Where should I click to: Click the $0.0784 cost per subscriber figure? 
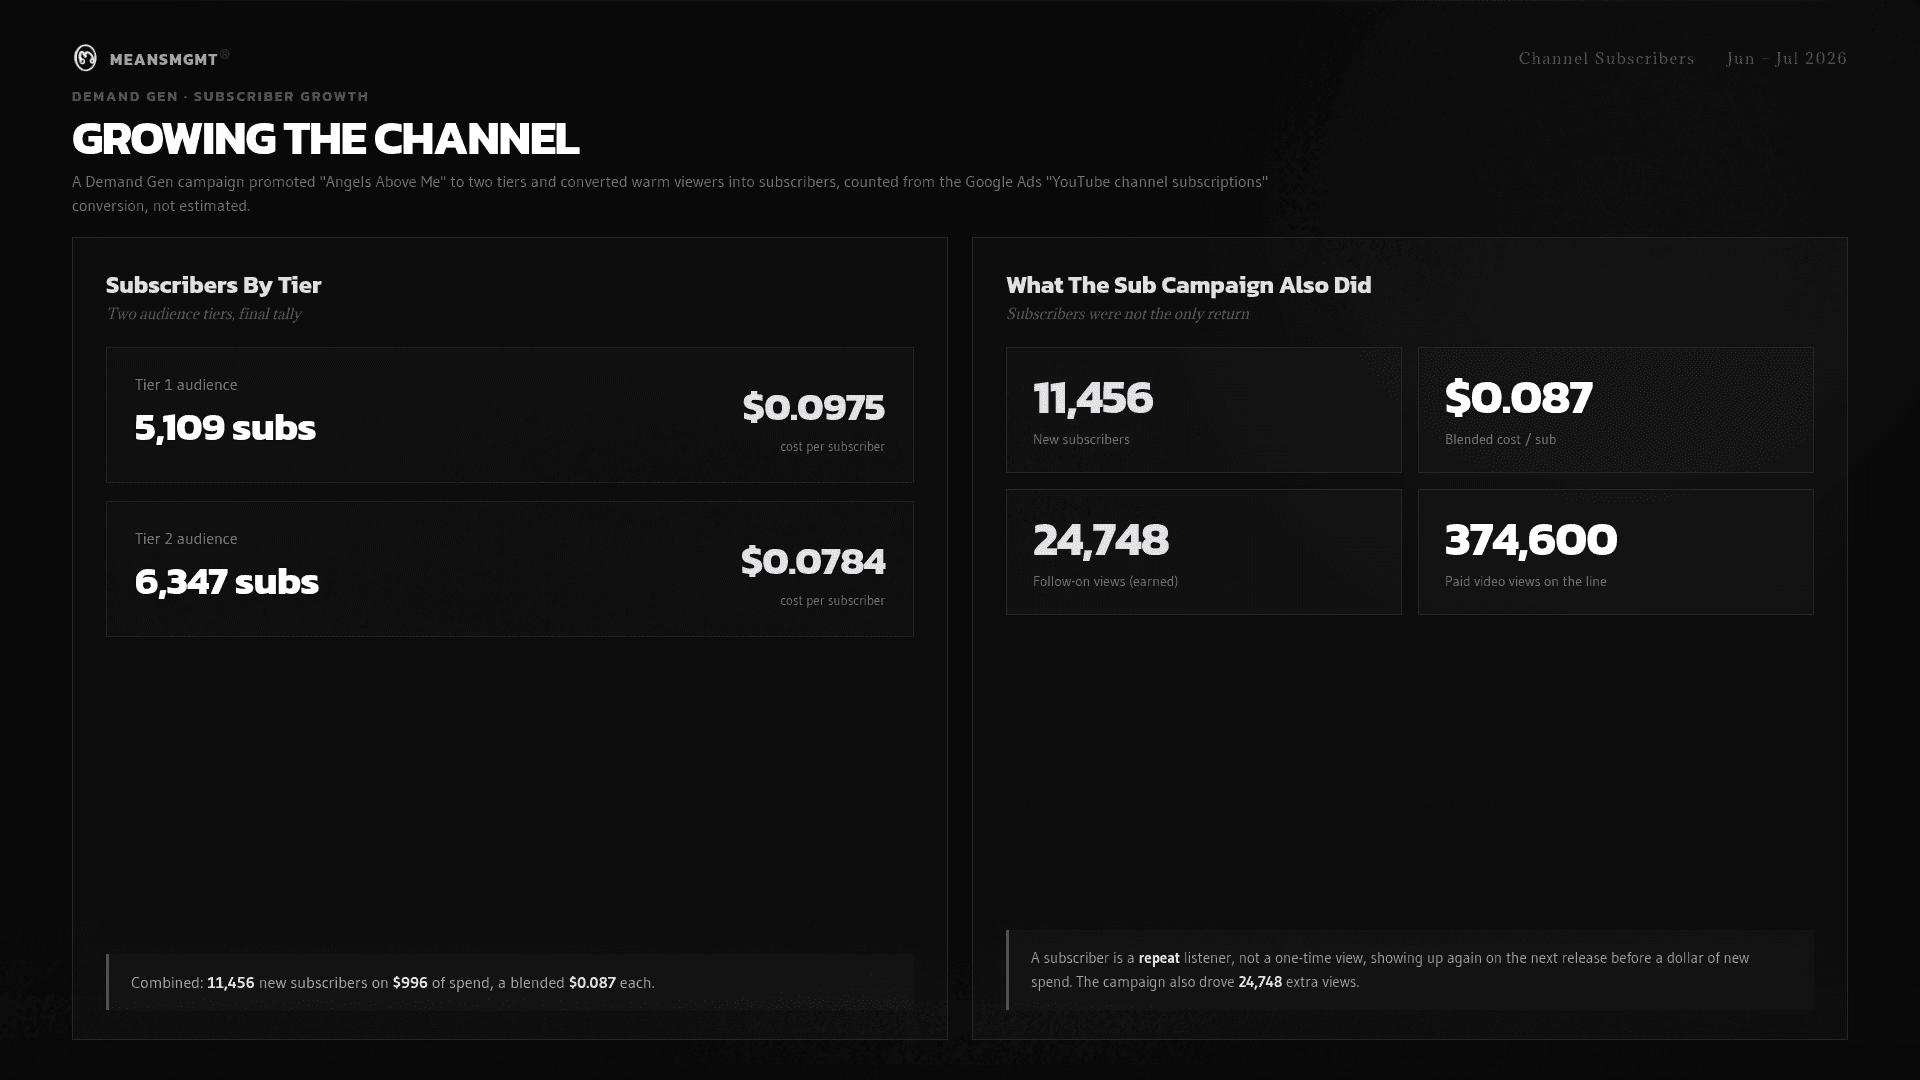click(x=812, y=561)
